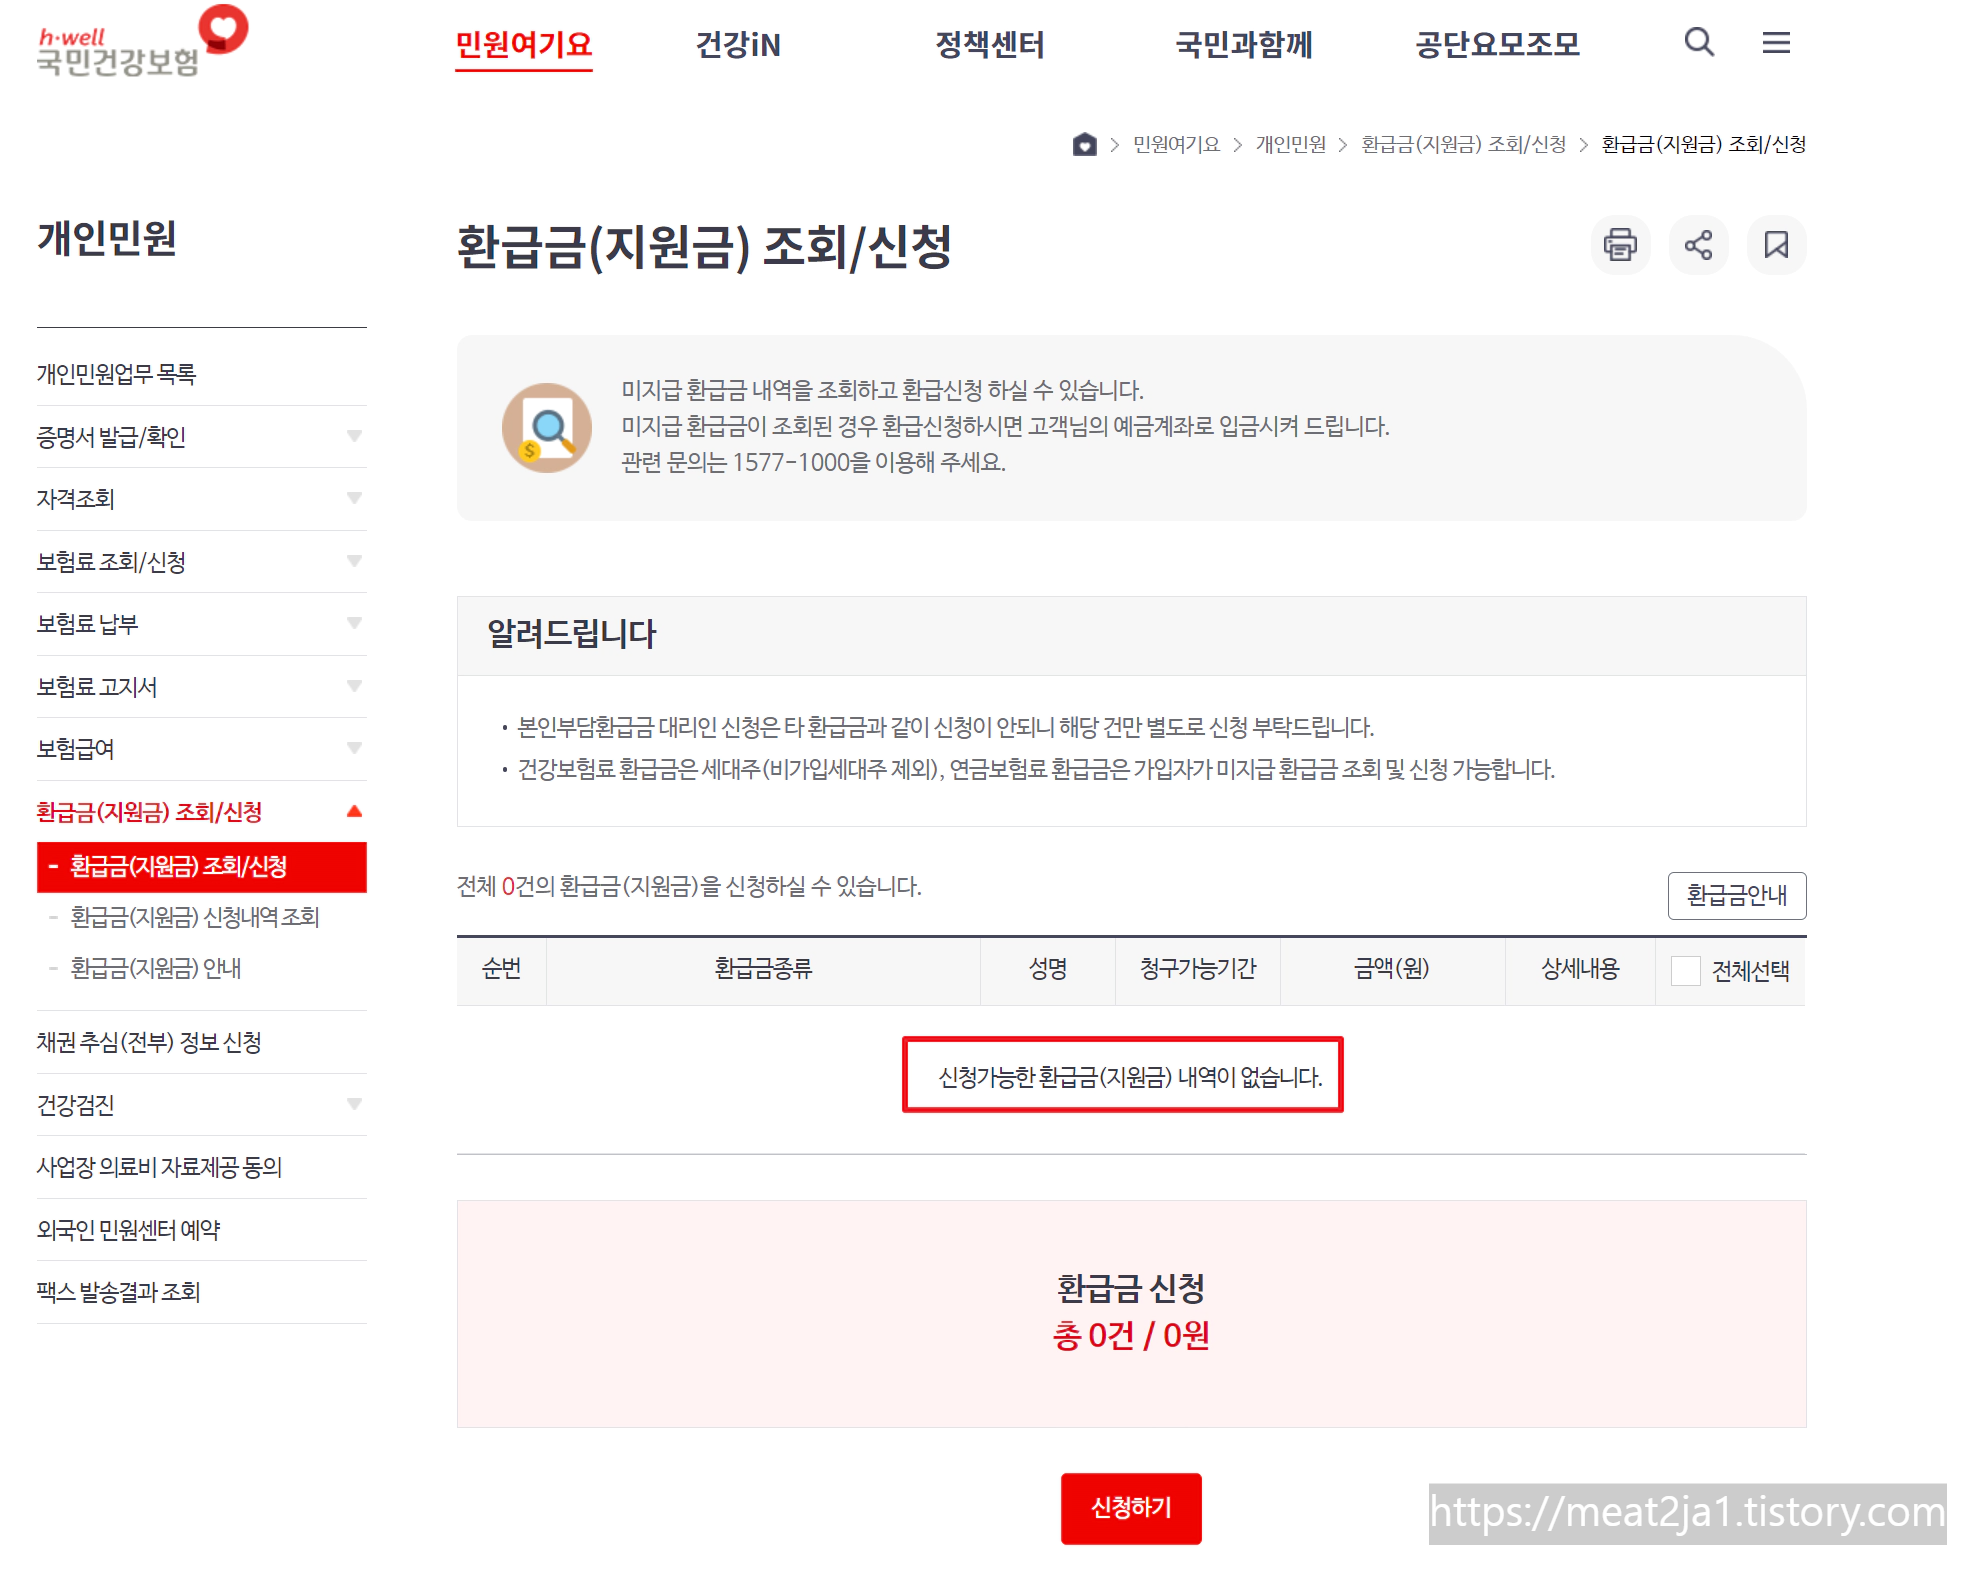This screenshot has width=1987, height=1585.
Task: Open the 정책센터 top menu
Action: click(989, 45)
